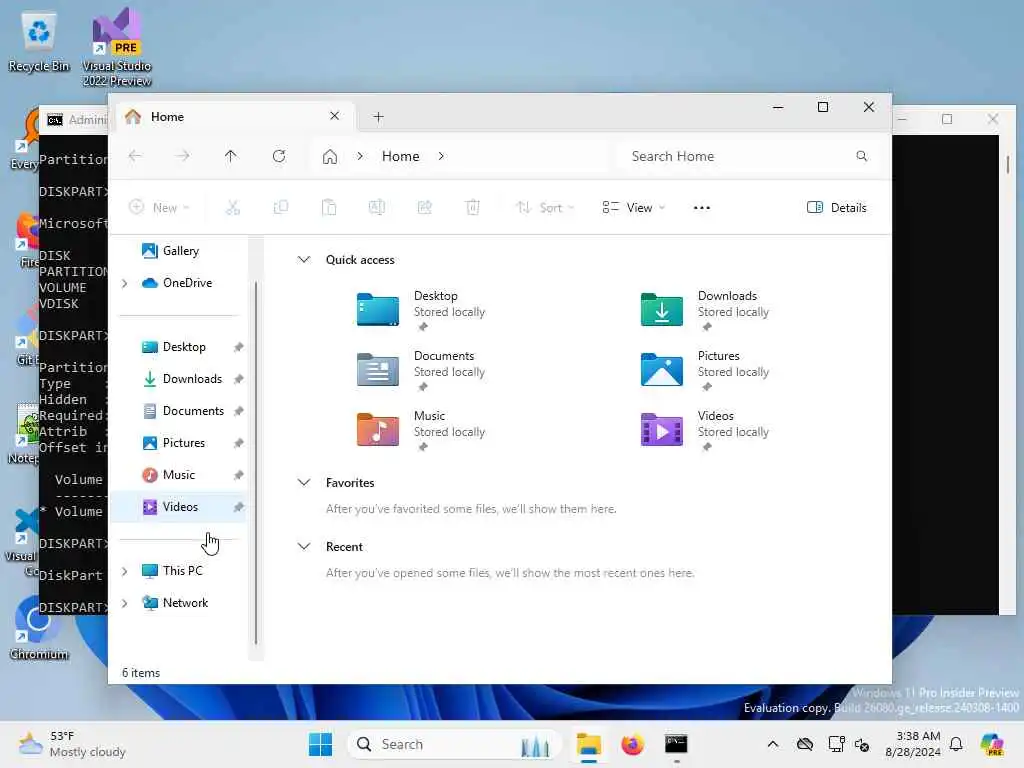Click the Forward navigation arrow

183,156
